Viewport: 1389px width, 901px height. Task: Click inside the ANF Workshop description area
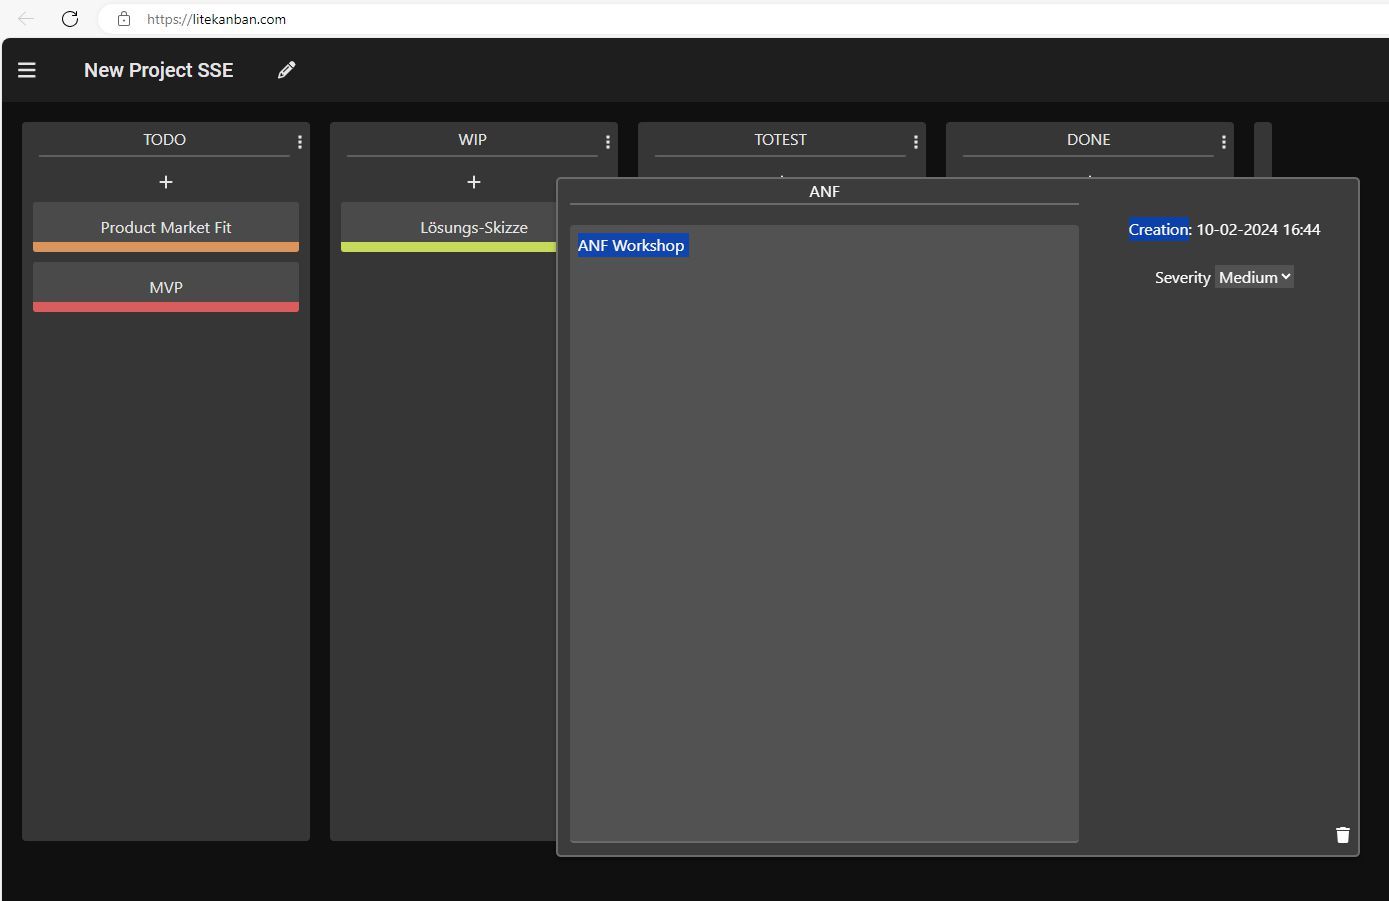tap(824, 533)
